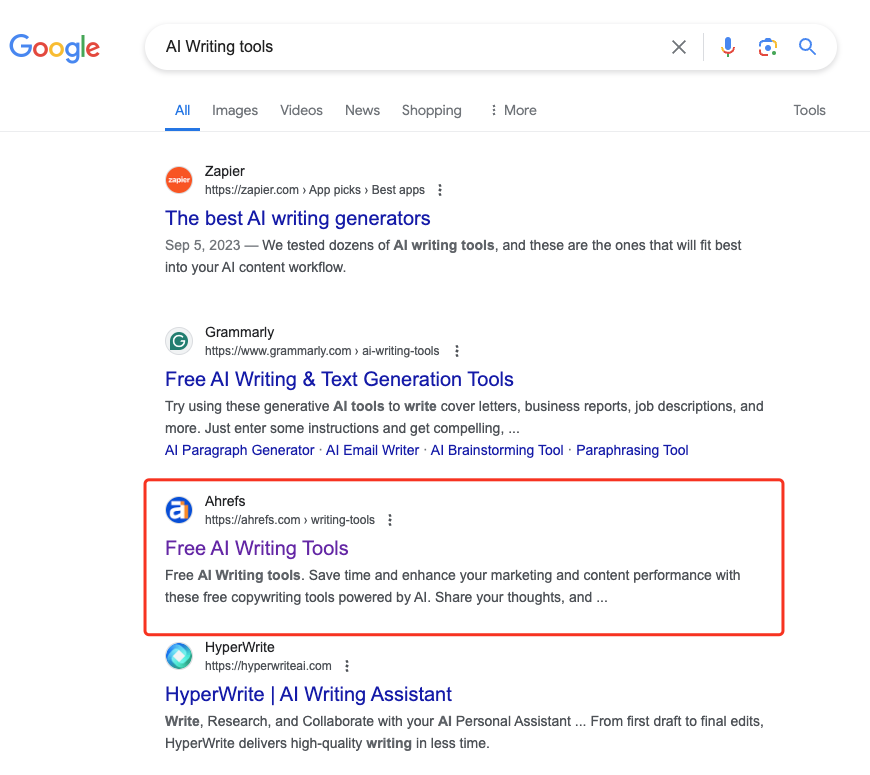Open the three-dot menu for the HyperWrite result
Screen dimensions: 870x775
pos(347,666)
